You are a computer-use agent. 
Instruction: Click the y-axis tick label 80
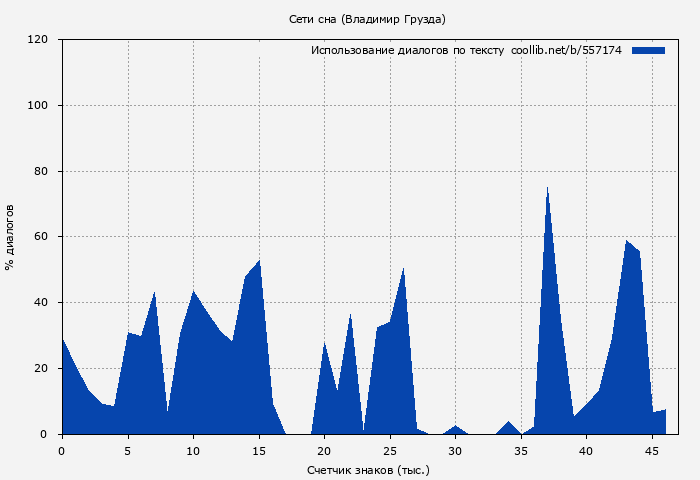pyautogui.click(x=41, y=171)
